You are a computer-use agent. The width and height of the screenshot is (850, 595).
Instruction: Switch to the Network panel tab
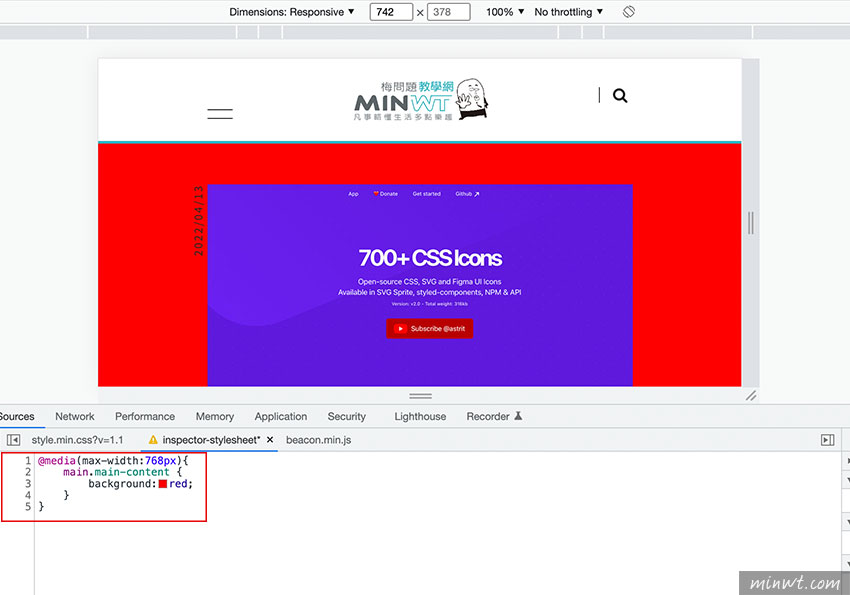[75, 416]
